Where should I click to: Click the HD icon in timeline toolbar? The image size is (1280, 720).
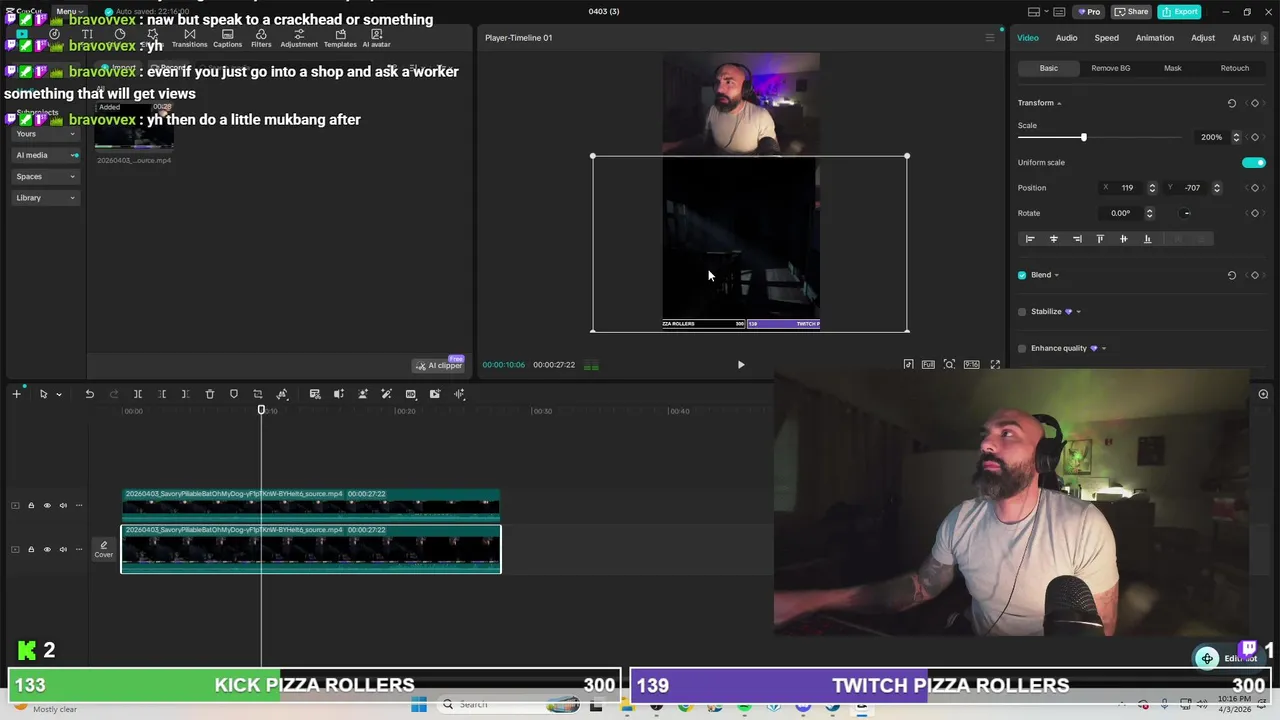coord(411,394)
